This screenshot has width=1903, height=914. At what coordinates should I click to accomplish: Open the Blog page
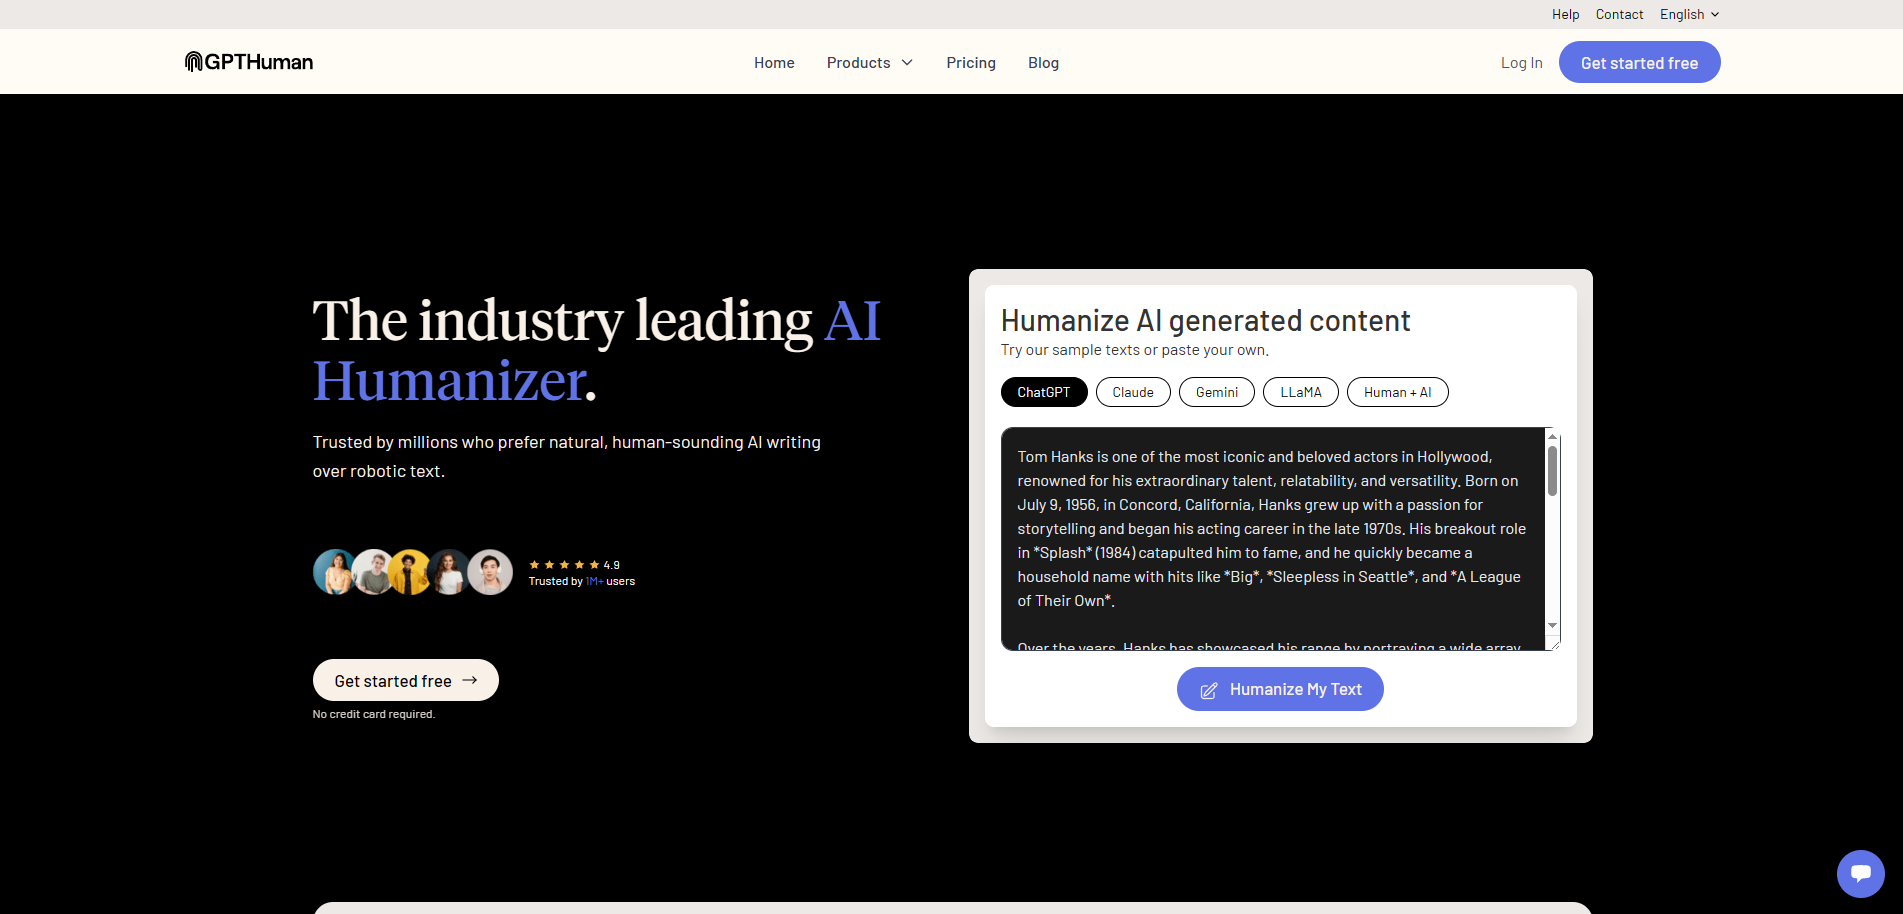point(1043,62)
